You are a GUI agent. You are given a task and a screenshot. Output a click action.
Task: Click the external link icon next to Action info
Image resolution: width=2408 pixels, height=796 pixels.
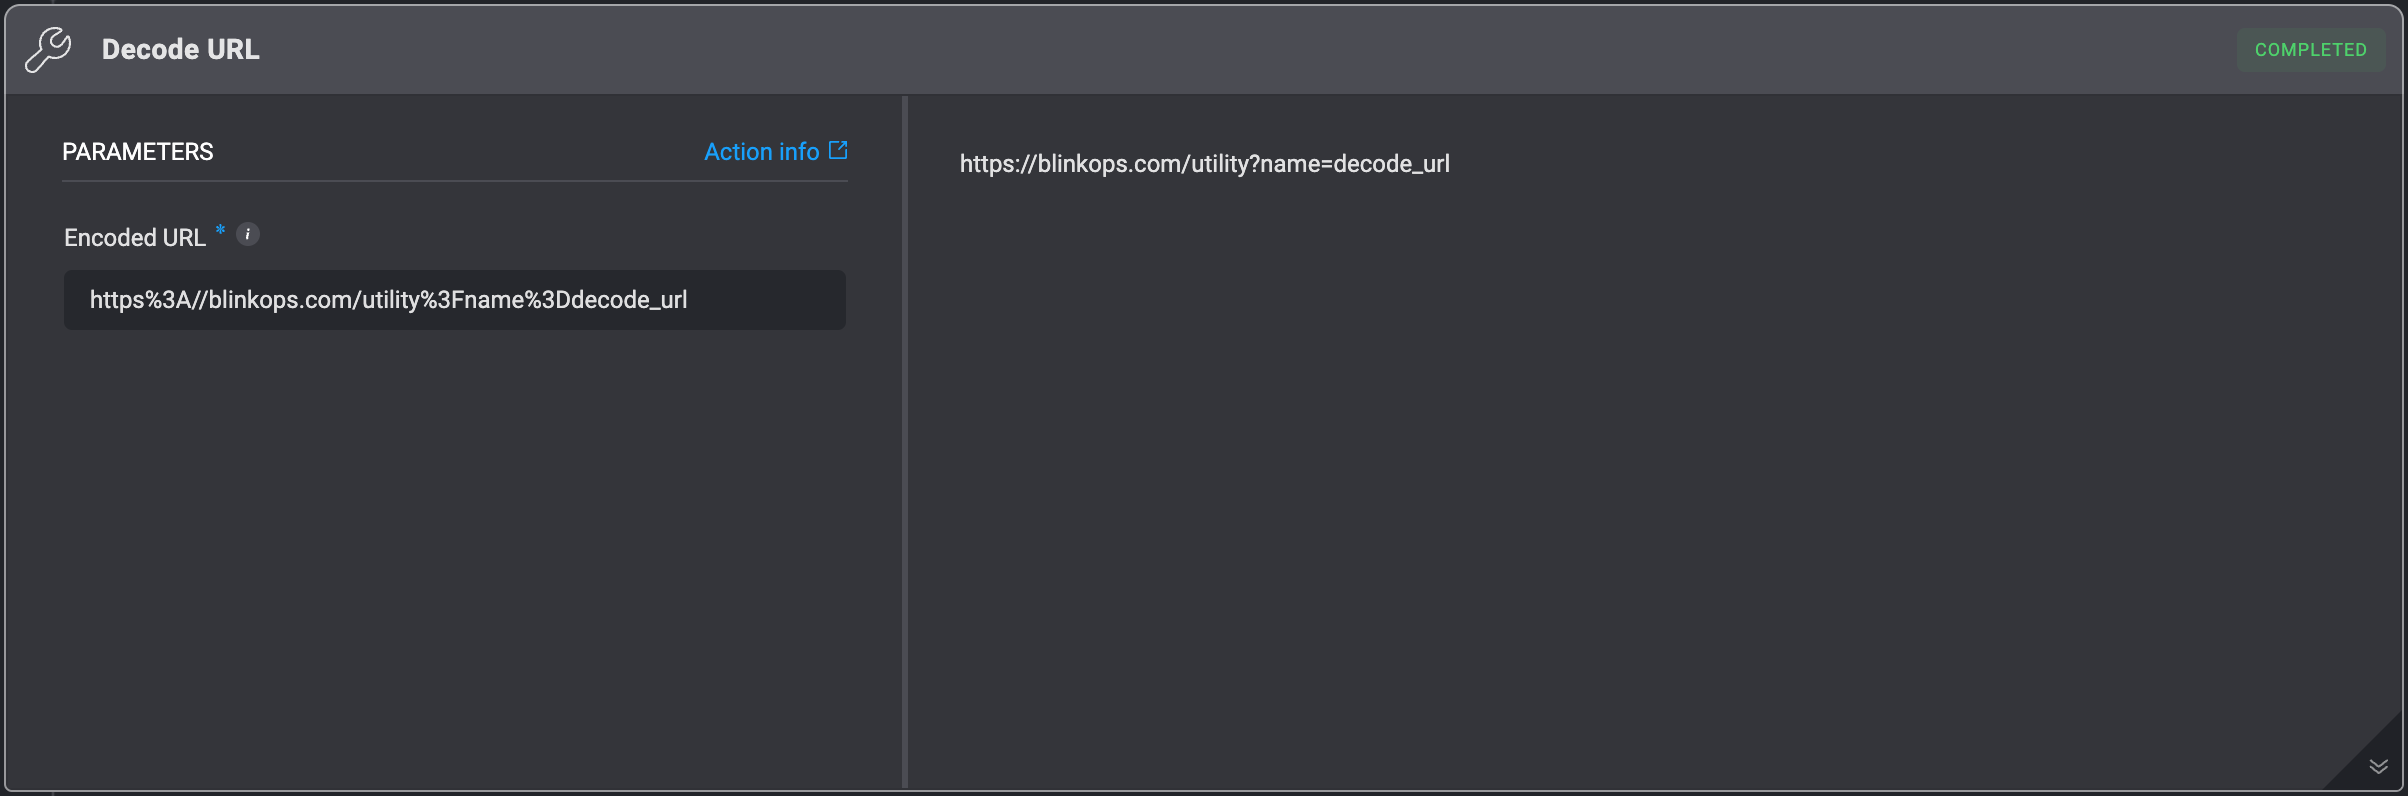pyautogui.click(x=838, y=150)
